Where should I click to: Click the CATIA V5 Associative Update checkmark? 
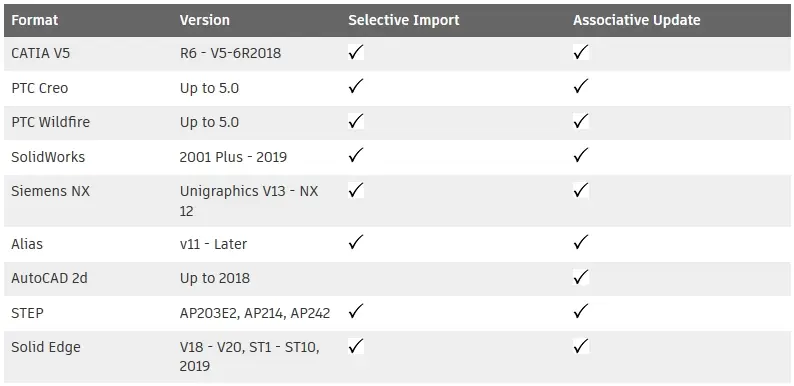pos(581,52)
